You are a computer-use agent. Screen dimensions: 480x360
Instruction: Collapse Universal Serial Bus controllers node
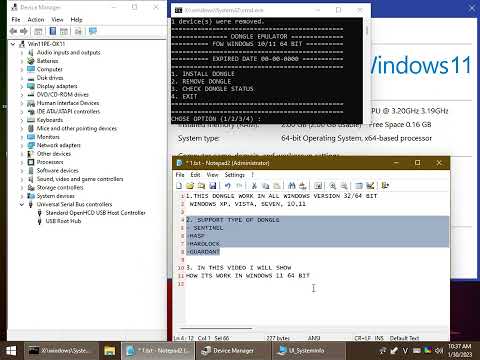point(22,204)
